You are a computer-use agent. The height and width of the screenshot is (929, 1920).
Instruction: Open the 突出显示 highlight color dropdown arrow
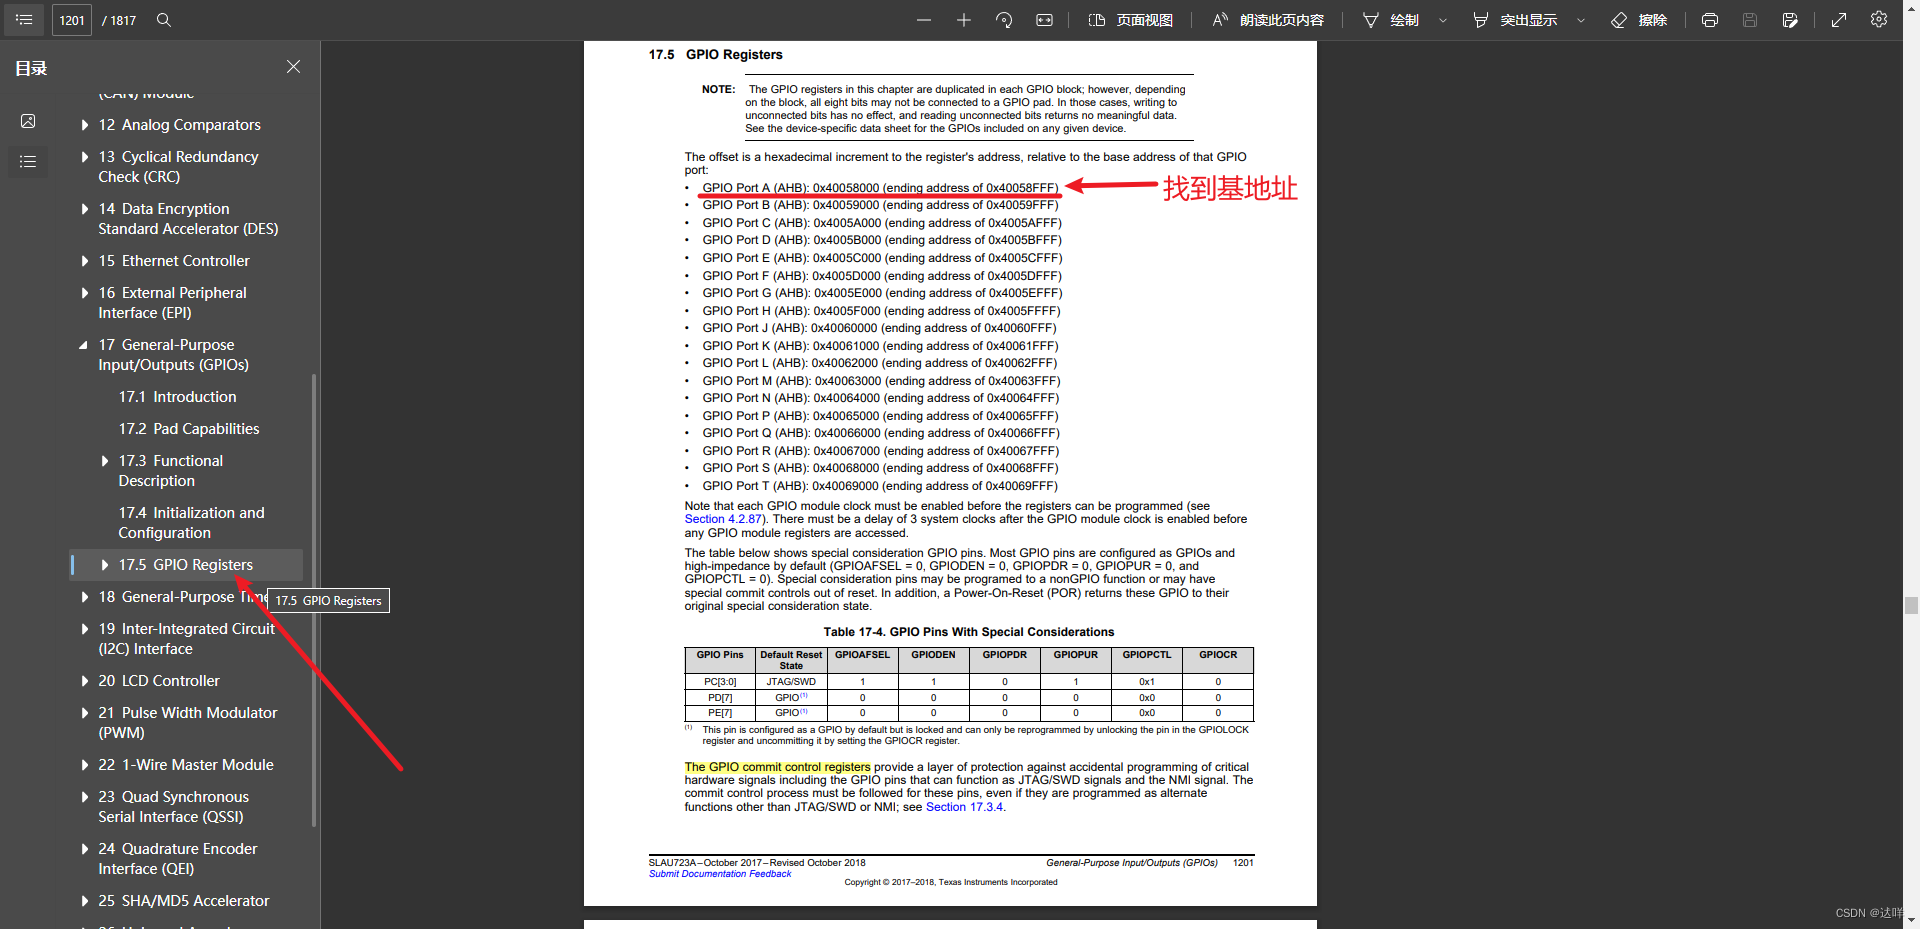click(1581, 20)
